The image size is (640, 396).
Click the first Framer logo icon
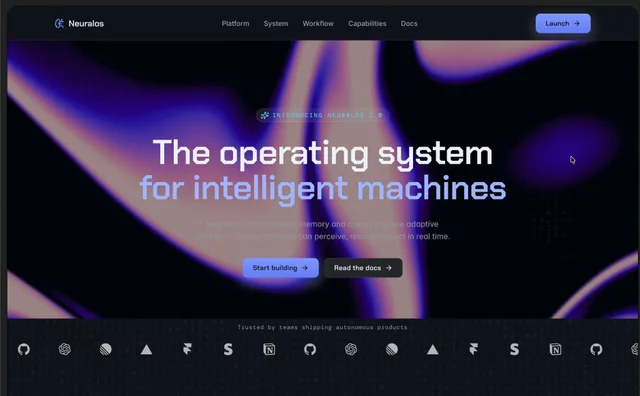pyautogui.click(x=187, y=349)
